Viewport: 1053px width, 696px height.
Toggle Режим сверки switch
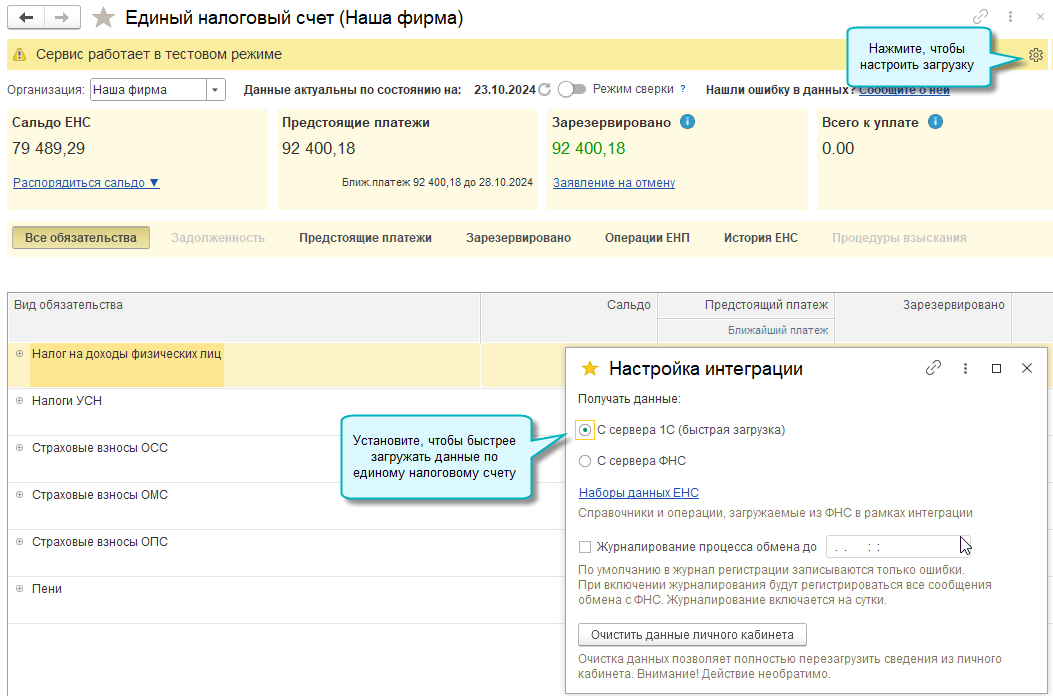coord(572,89)
